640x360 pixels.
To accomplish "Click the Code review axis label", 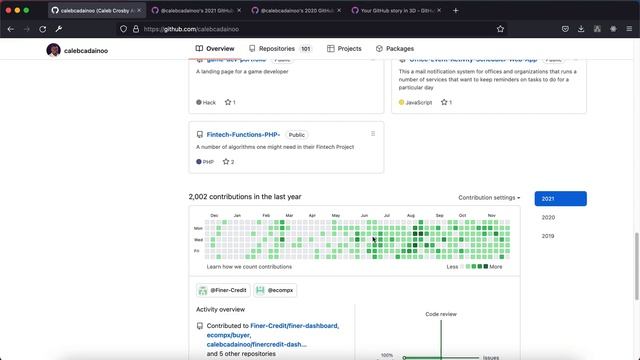I will click(441, 314).
